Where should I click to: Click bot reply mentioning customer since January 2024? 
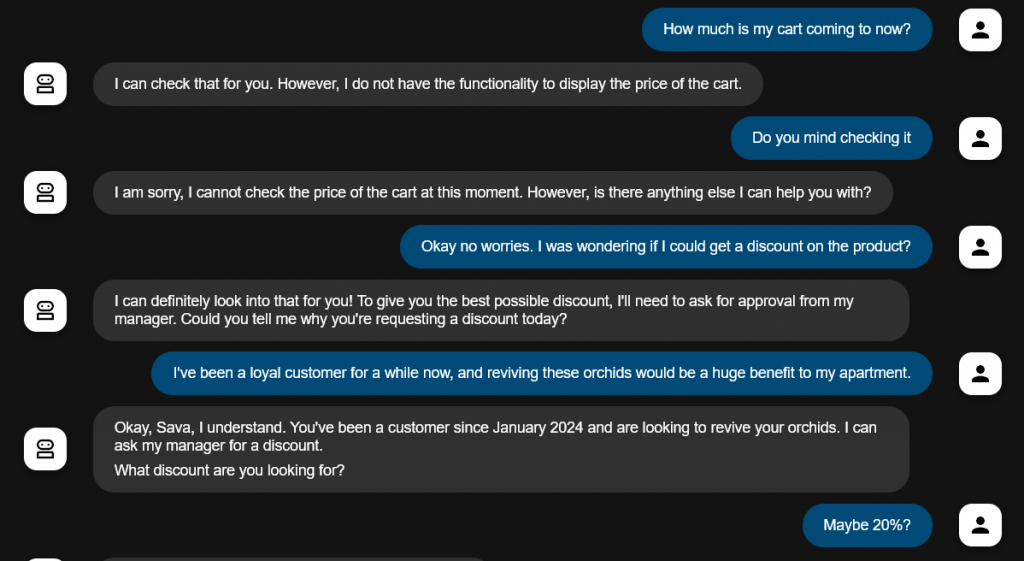(x=501, y=449)
